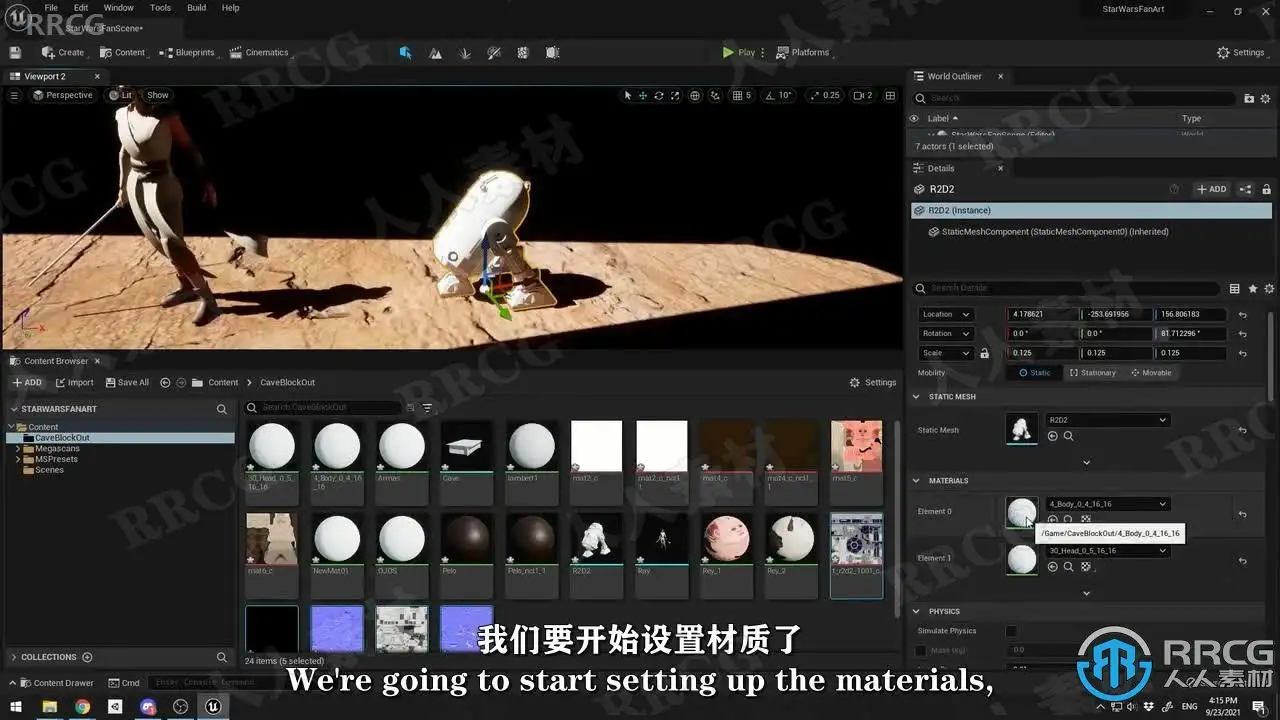
Task: Choose the Rotate tool in viewport
Action: pyautogui.click(x=658, y=95)
